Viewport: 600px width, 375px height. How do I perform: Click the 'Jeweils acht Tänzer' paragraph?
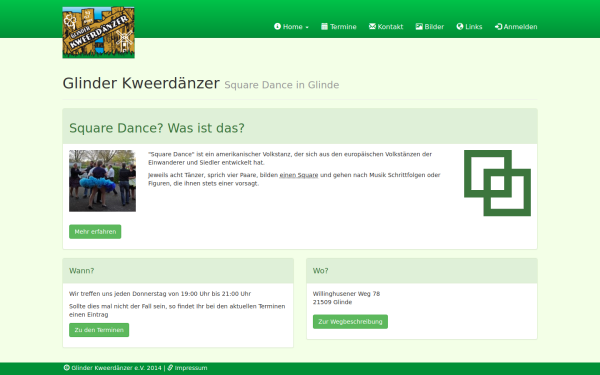[x=294, y=179]
